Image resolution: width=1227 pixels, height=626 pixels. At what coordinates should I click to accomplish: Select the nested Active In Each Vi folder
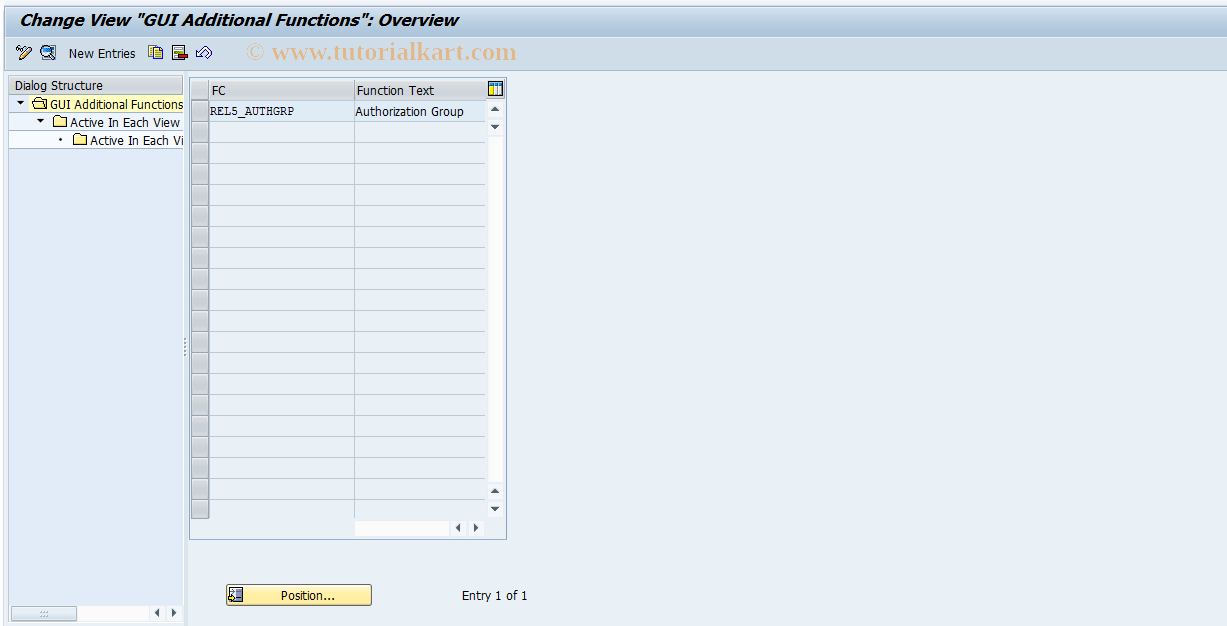click(x=128, y=140)
